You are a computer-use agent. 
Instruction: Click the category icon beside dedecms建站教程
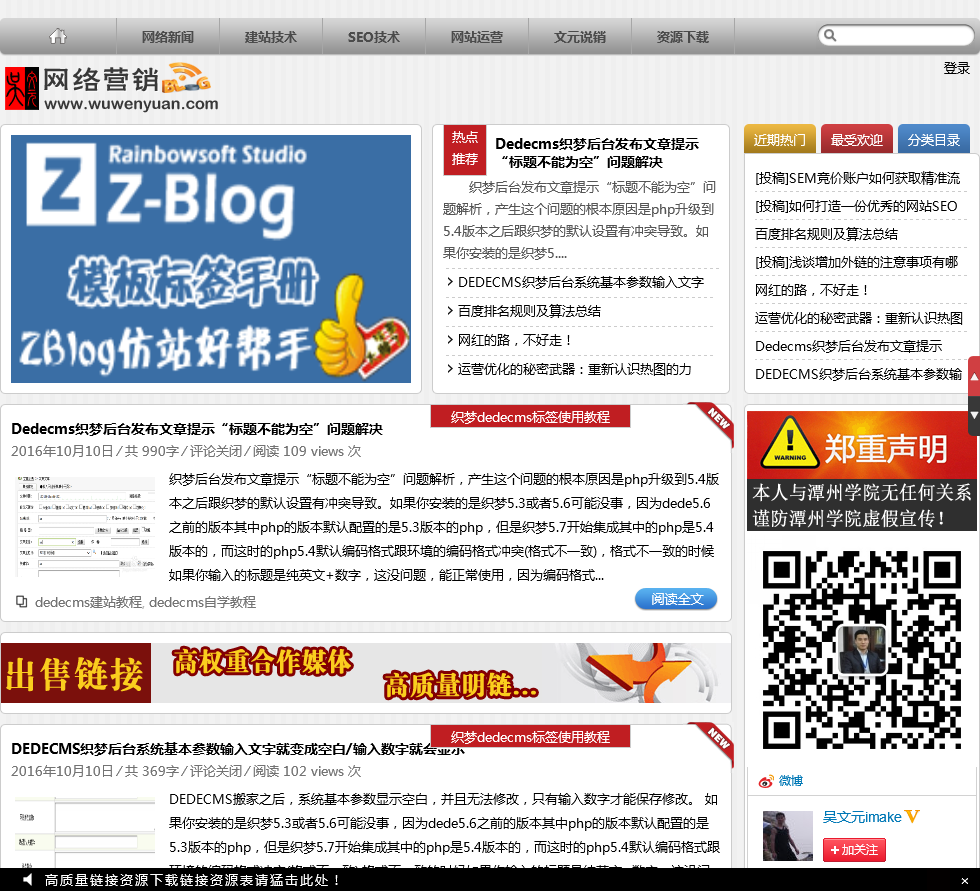[x=22, y=602]
